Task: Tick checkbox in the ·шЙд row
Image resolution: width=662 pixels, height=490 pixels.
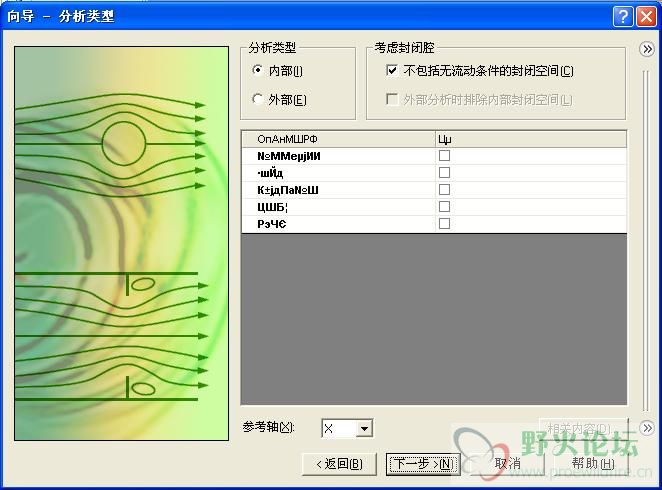Action: (444, 173)
